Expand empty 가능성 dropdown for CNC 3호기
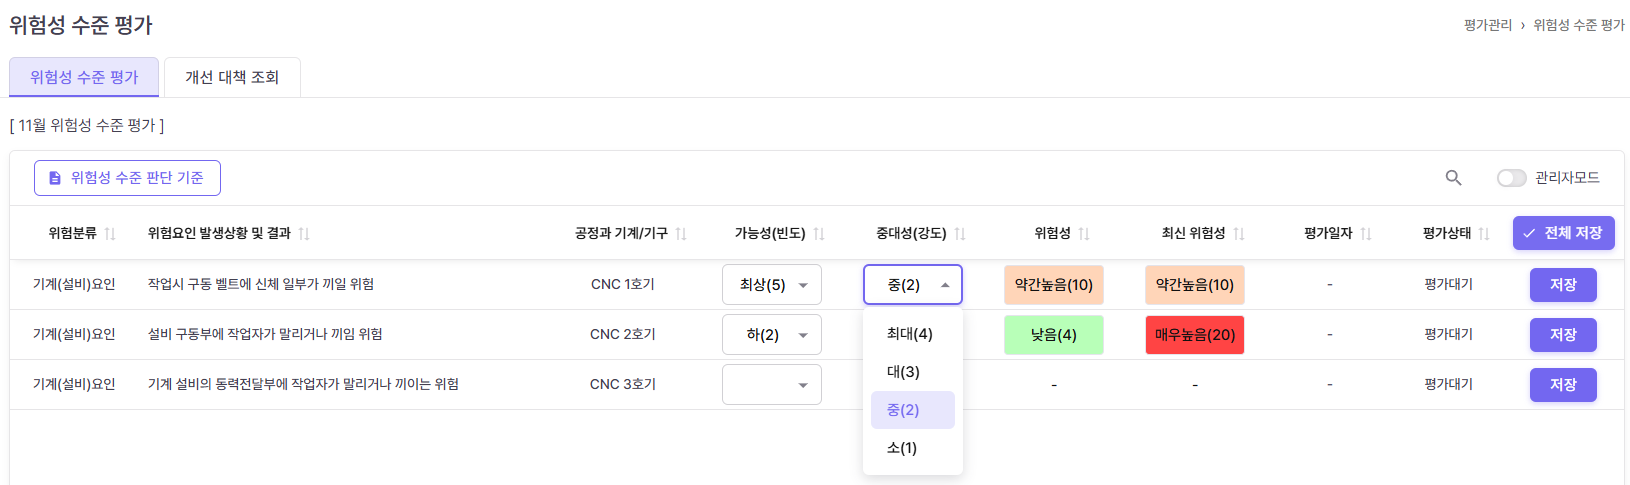The height and width of the screenshot is (485, 1630). pos(771,385)
